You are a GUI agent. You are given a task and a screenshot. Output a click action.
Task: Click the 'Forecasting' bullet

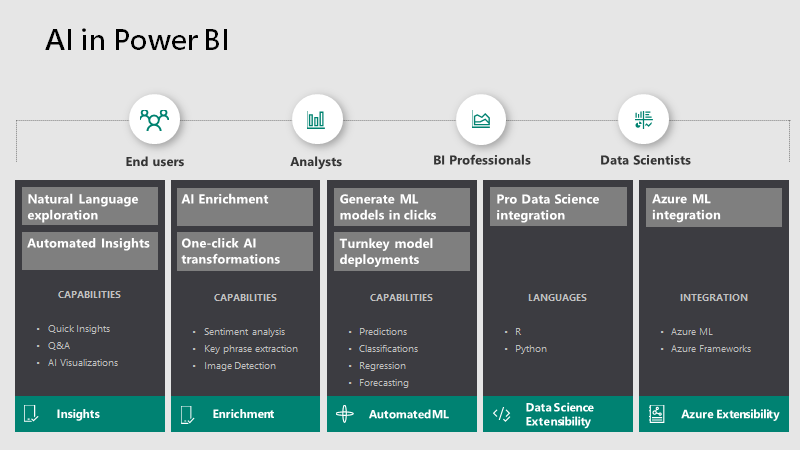click(384, 383)
